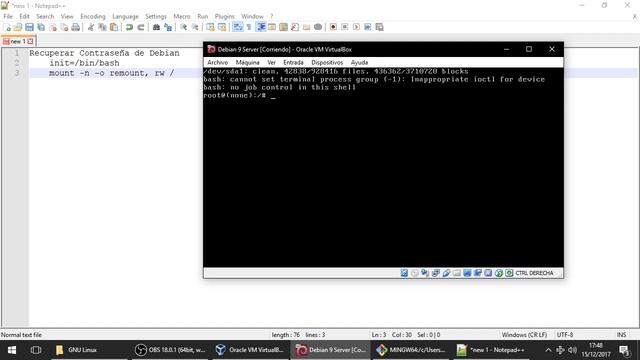Click the Save Recorded Macro icon
Viewport: 640px width, 360px height.
pos(380,27)
